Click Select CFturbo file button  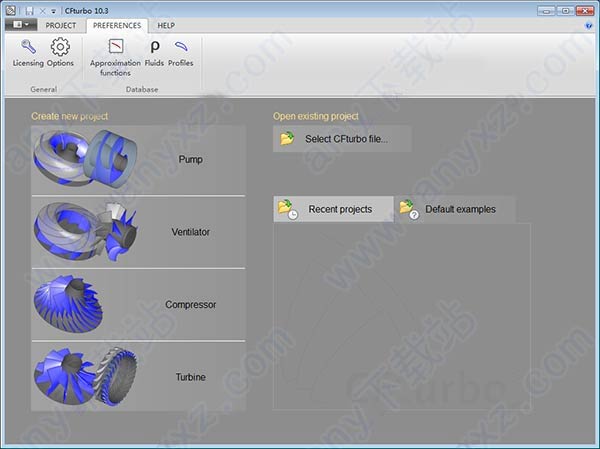click(x=342, y=139)
